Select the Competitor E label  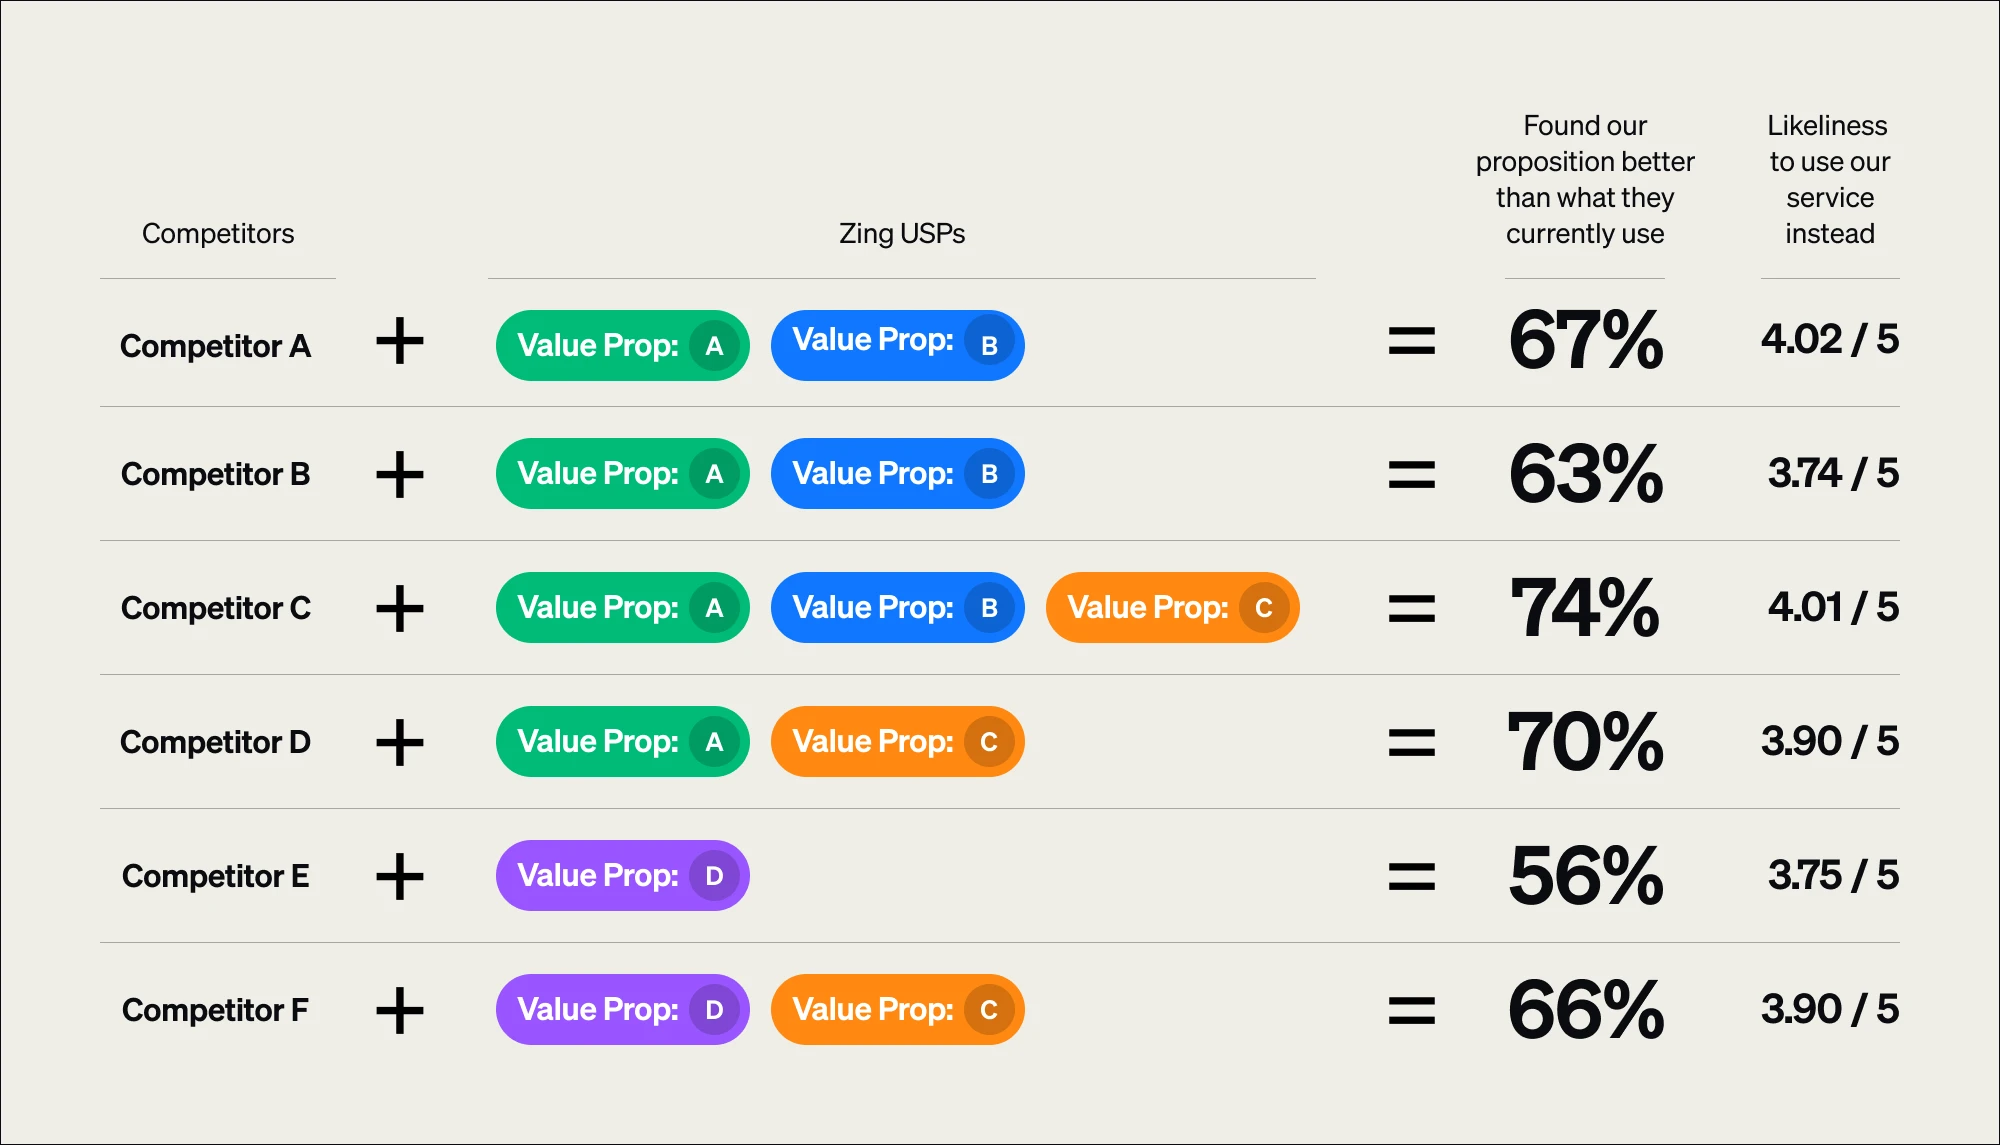click(x=216, y=876)
